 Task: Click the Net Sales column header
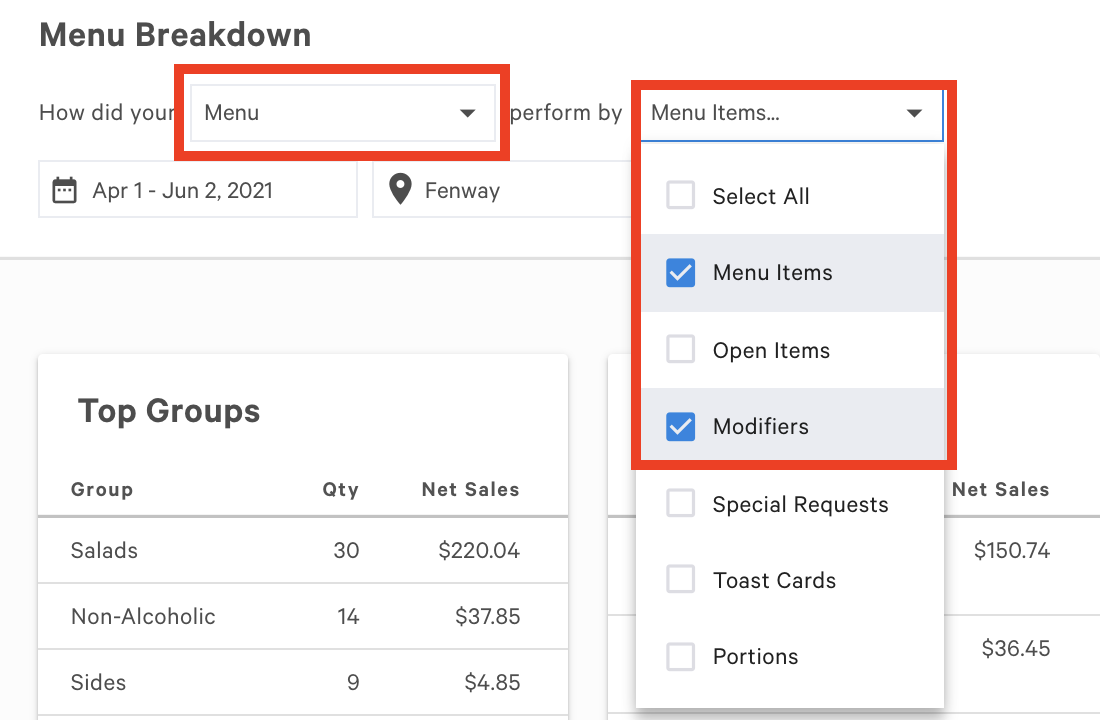(470, 489)
